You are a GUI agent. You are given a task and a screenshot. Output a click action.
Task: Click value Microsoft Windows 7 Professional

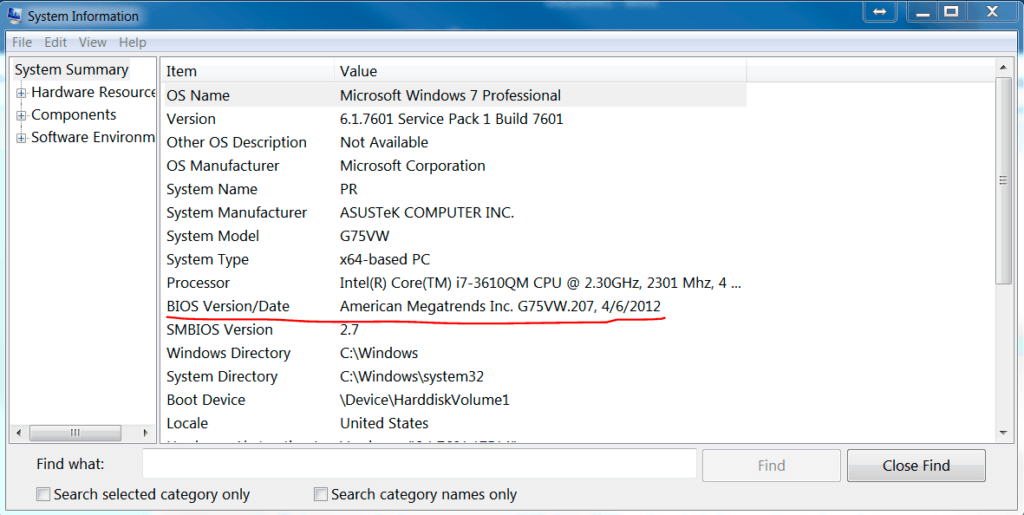click(x=450, y=95)
